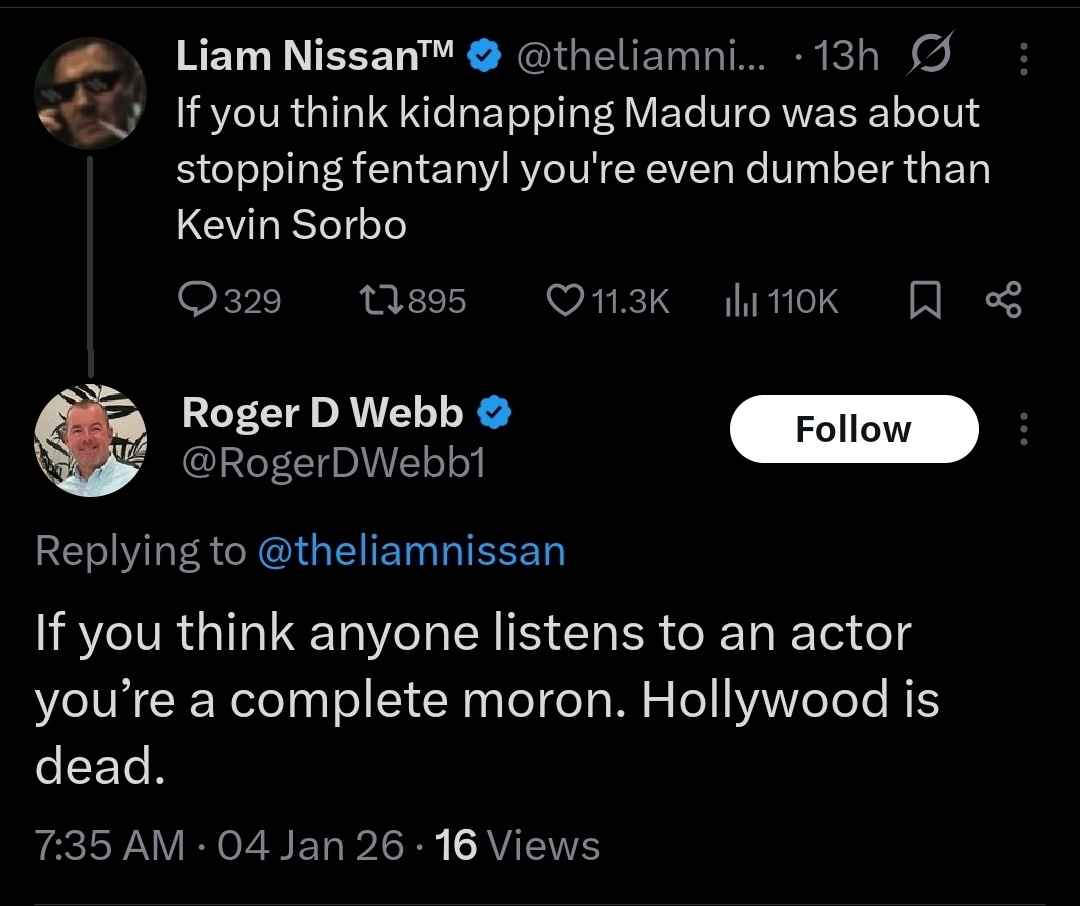Open more options beside the Follow button

(1022, 429)
